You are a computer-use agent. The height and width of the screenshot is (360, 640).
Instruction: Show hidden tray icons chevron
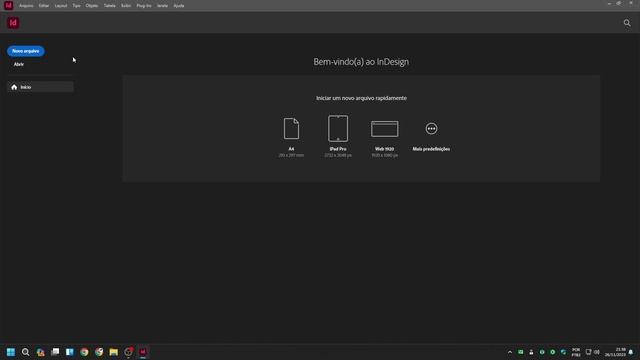510,352
